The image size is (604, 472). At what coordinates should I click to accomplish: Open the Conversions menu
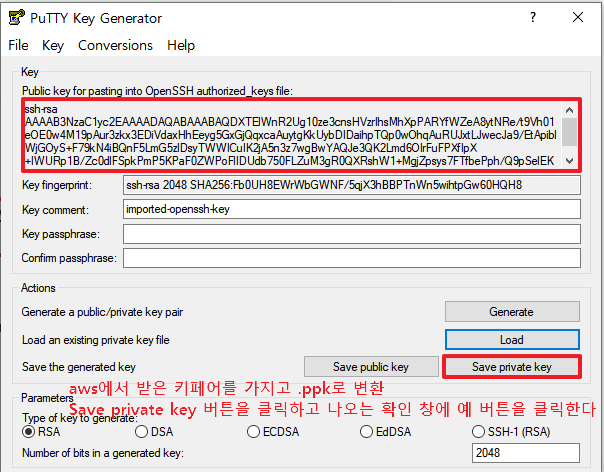click(x=115, y=45)
